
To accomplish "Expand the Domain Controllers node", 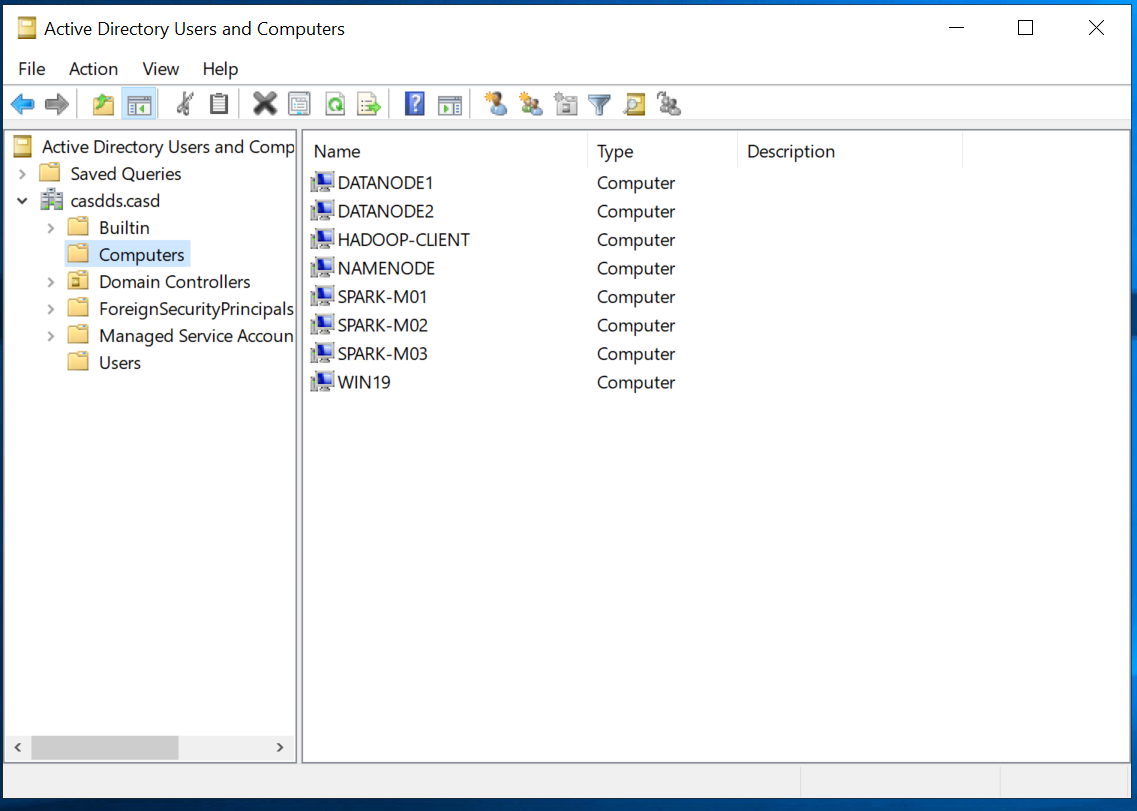I will click(50, 281).
